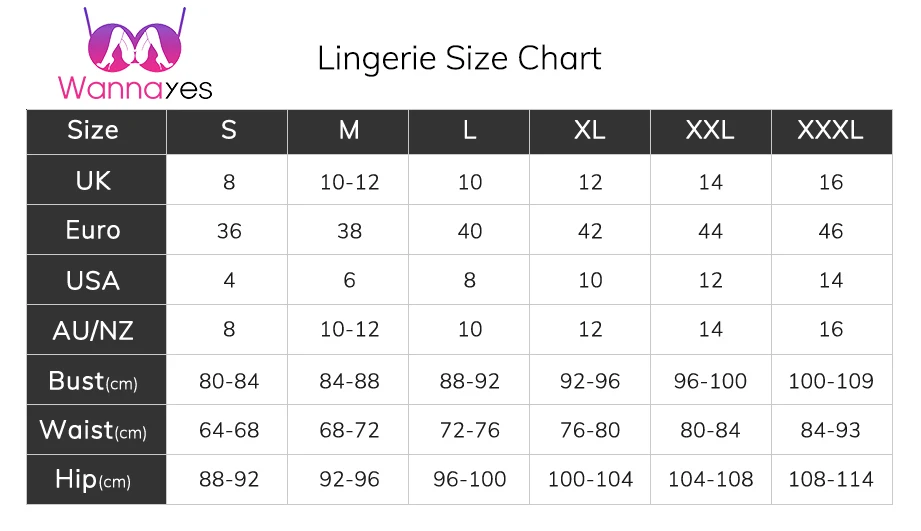Select the M size column header
Image resolution: width=921 pixels, height=531 pixels.
tap(349, 131)
